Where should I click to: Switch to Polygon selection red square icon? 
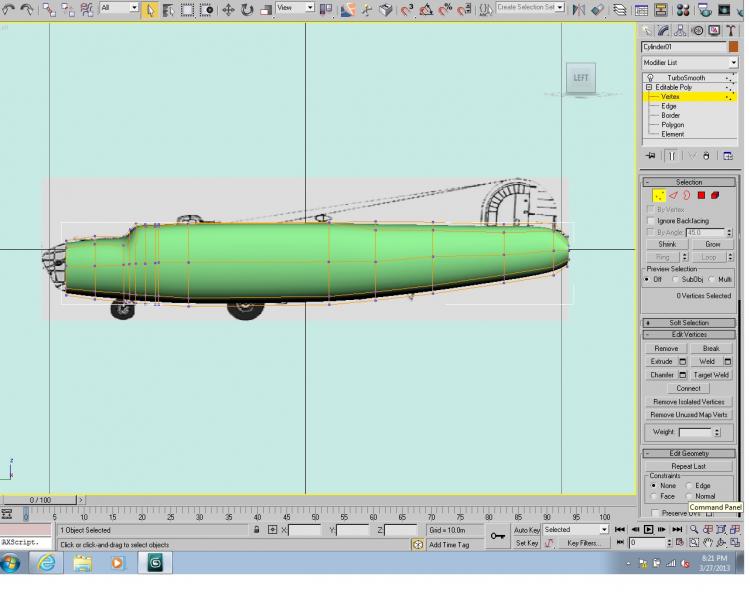pyautogui.click(x=701, y=195)
